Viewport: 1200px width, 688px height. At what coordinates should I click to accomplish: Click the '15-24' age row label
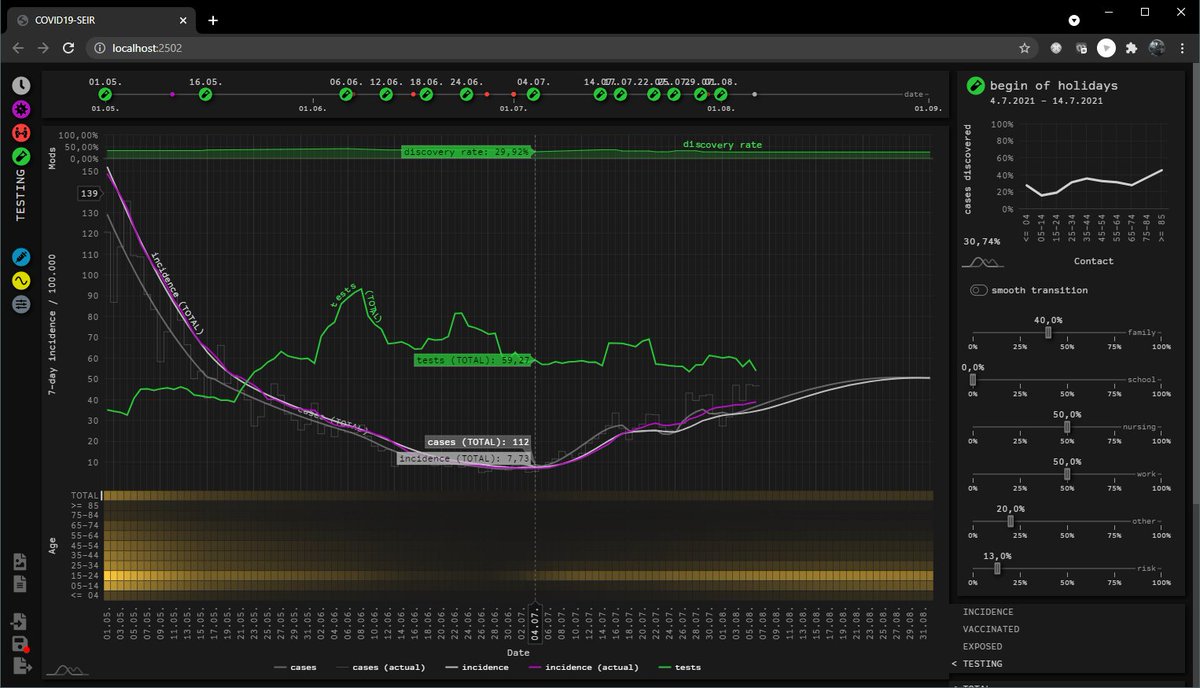(x=85, y=575)
